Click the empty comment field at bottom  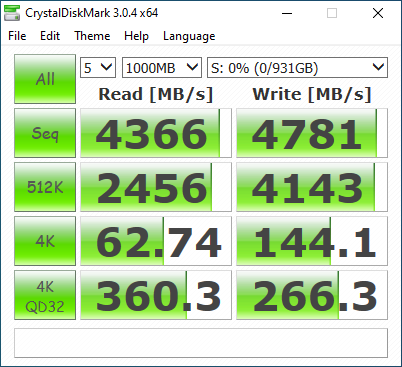[201, 343]
